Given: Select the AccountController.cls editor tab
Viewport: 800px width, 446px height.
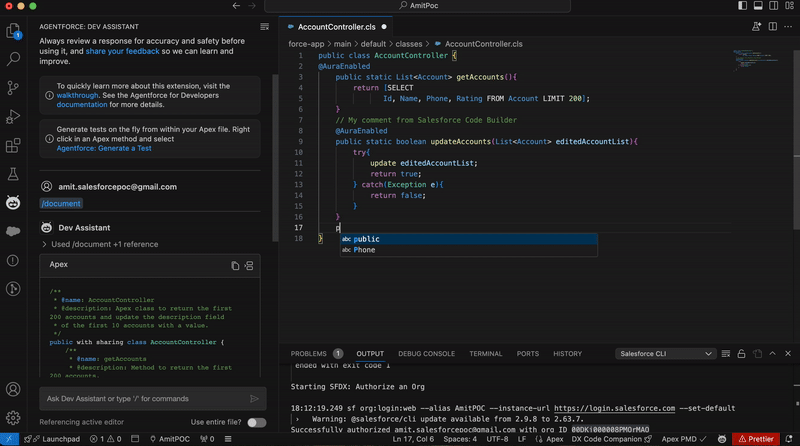Looking at the screenshot, I should 336,27.
